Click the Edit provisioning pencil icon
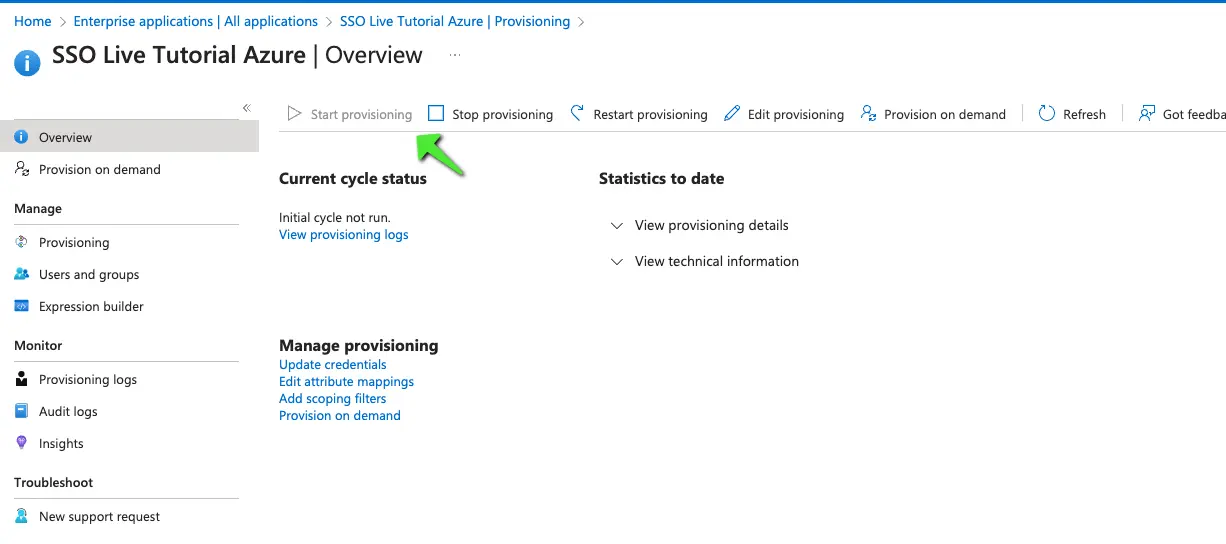 732,114
